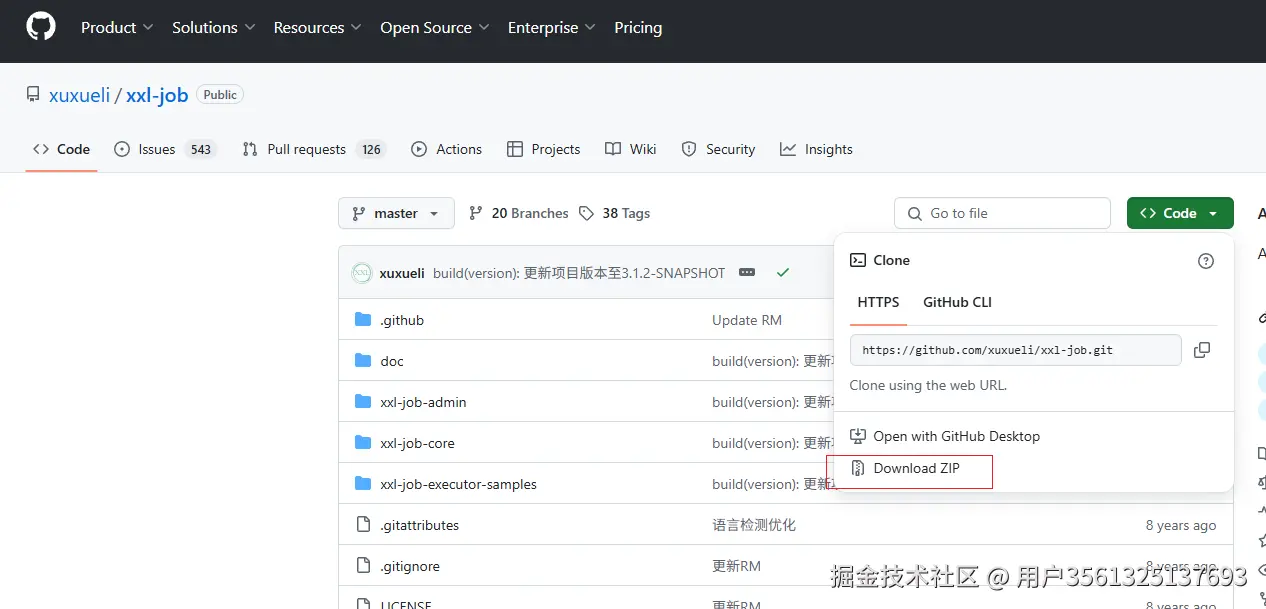Screen dimensions: 1266x609
Task: Select the Code tab
Action: click(61, 149)
